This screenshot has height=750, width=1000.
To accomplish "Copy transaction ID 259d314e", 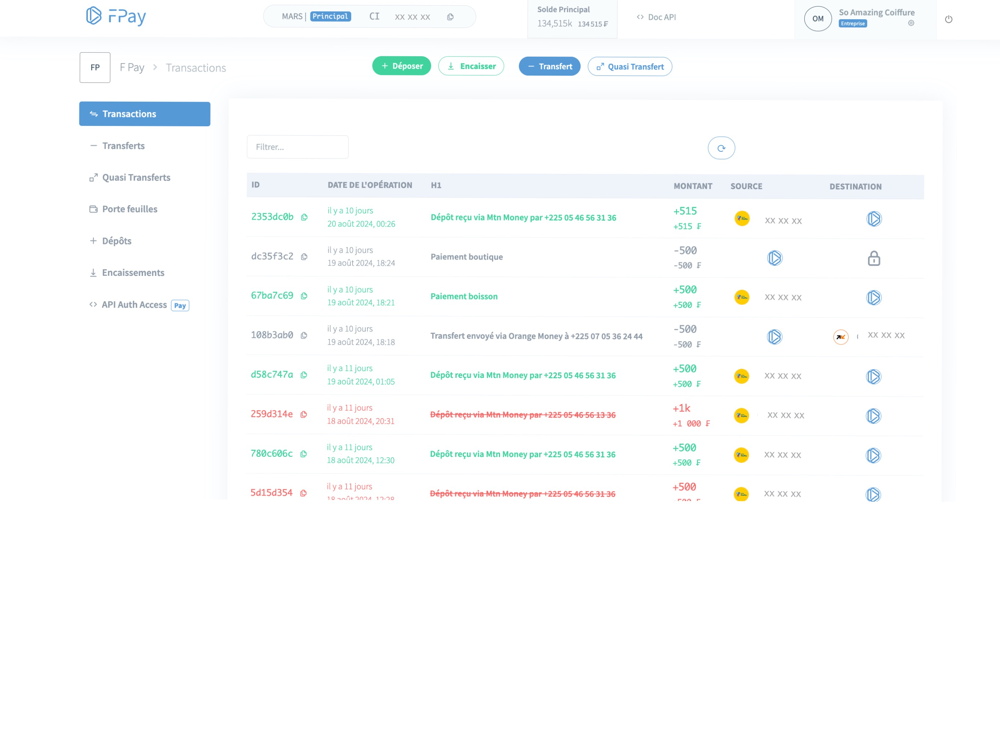I will click(304, 415).
